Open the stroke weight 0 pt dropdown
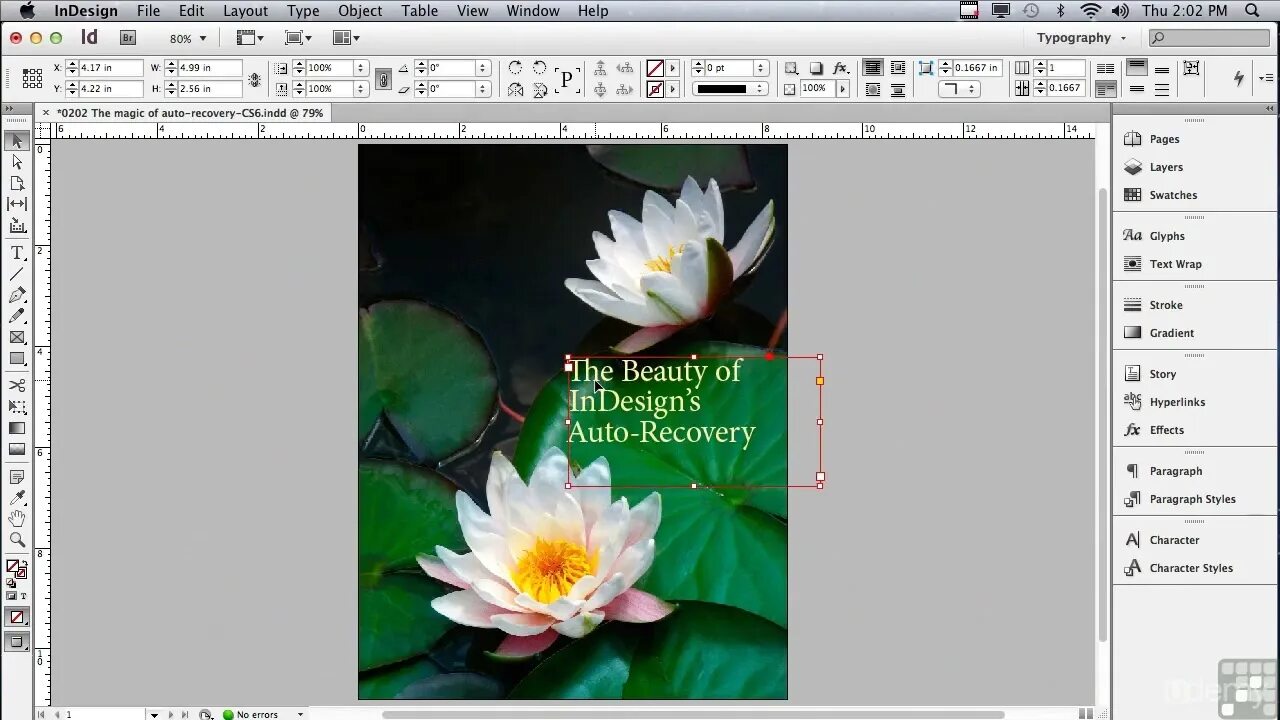The width and height of the screenshot is (1280, 720). pos(760,68)
